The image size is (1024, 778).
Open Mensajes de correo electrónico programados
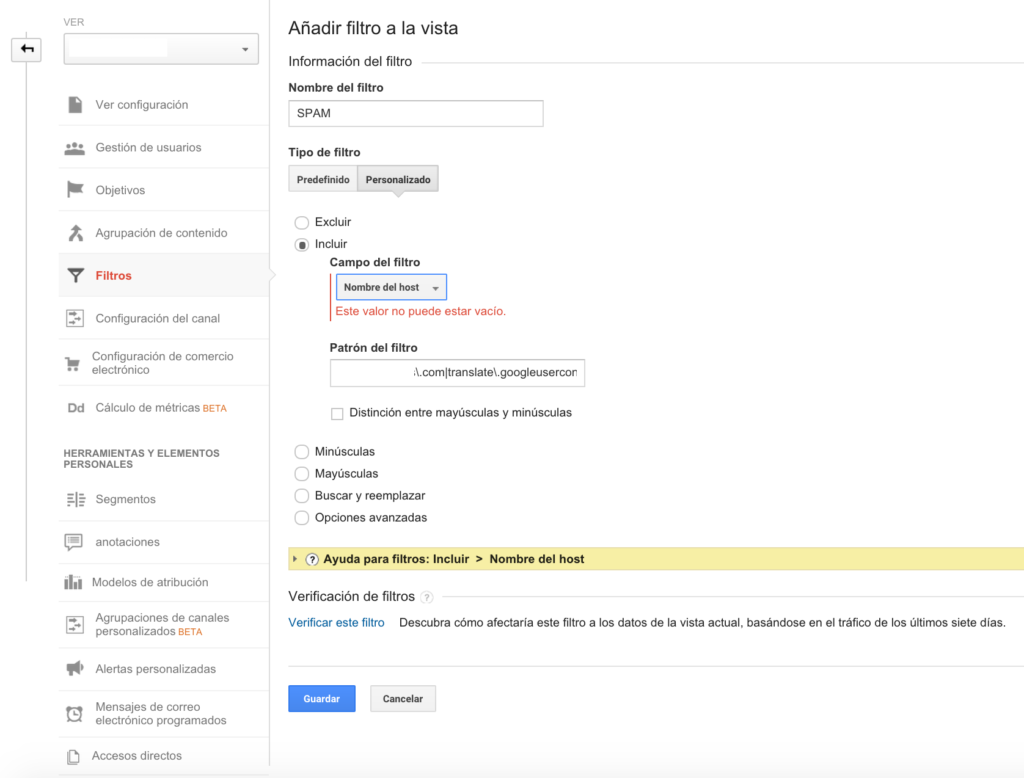74,712
